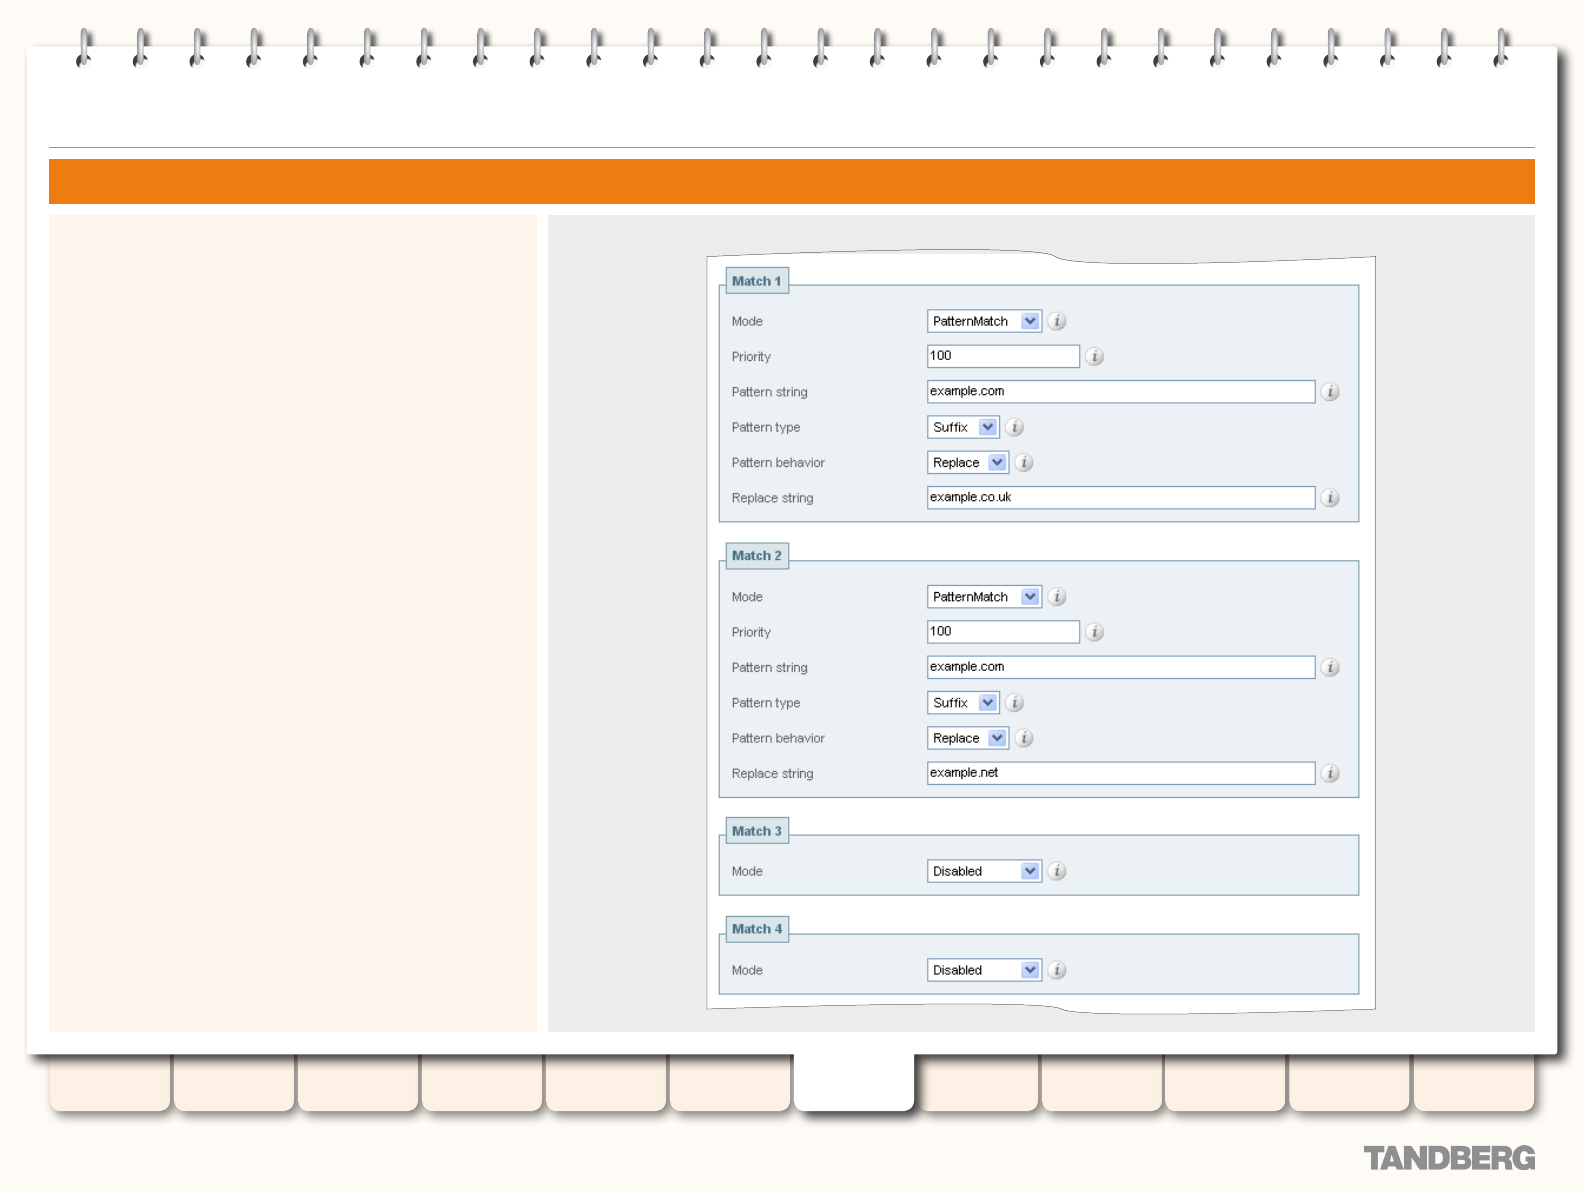Click the Mode label in Match 3
This screenshot has height=1191, width=1584.
[x=747, y=871]
